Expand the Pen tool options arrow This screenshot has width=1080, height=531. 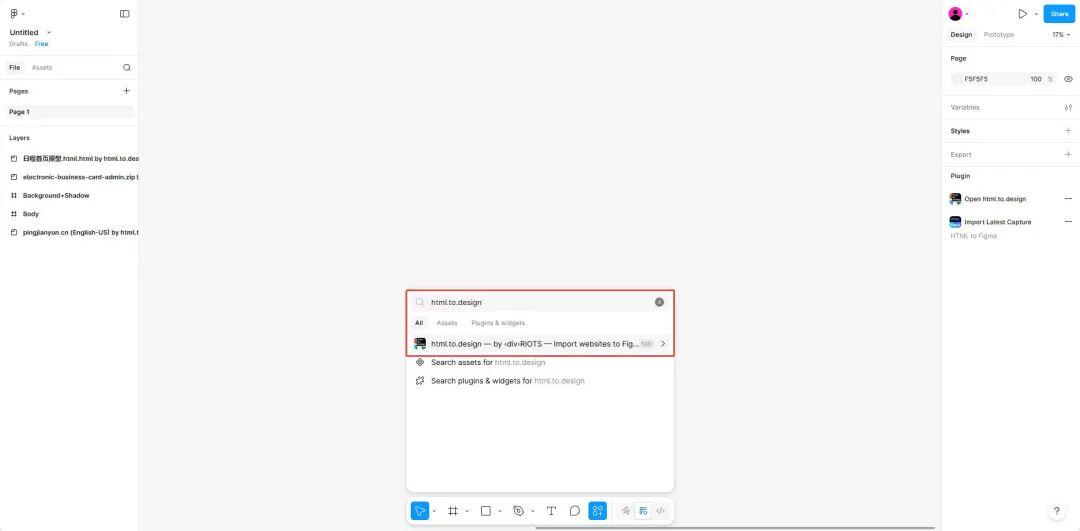(x=532, y=511)
